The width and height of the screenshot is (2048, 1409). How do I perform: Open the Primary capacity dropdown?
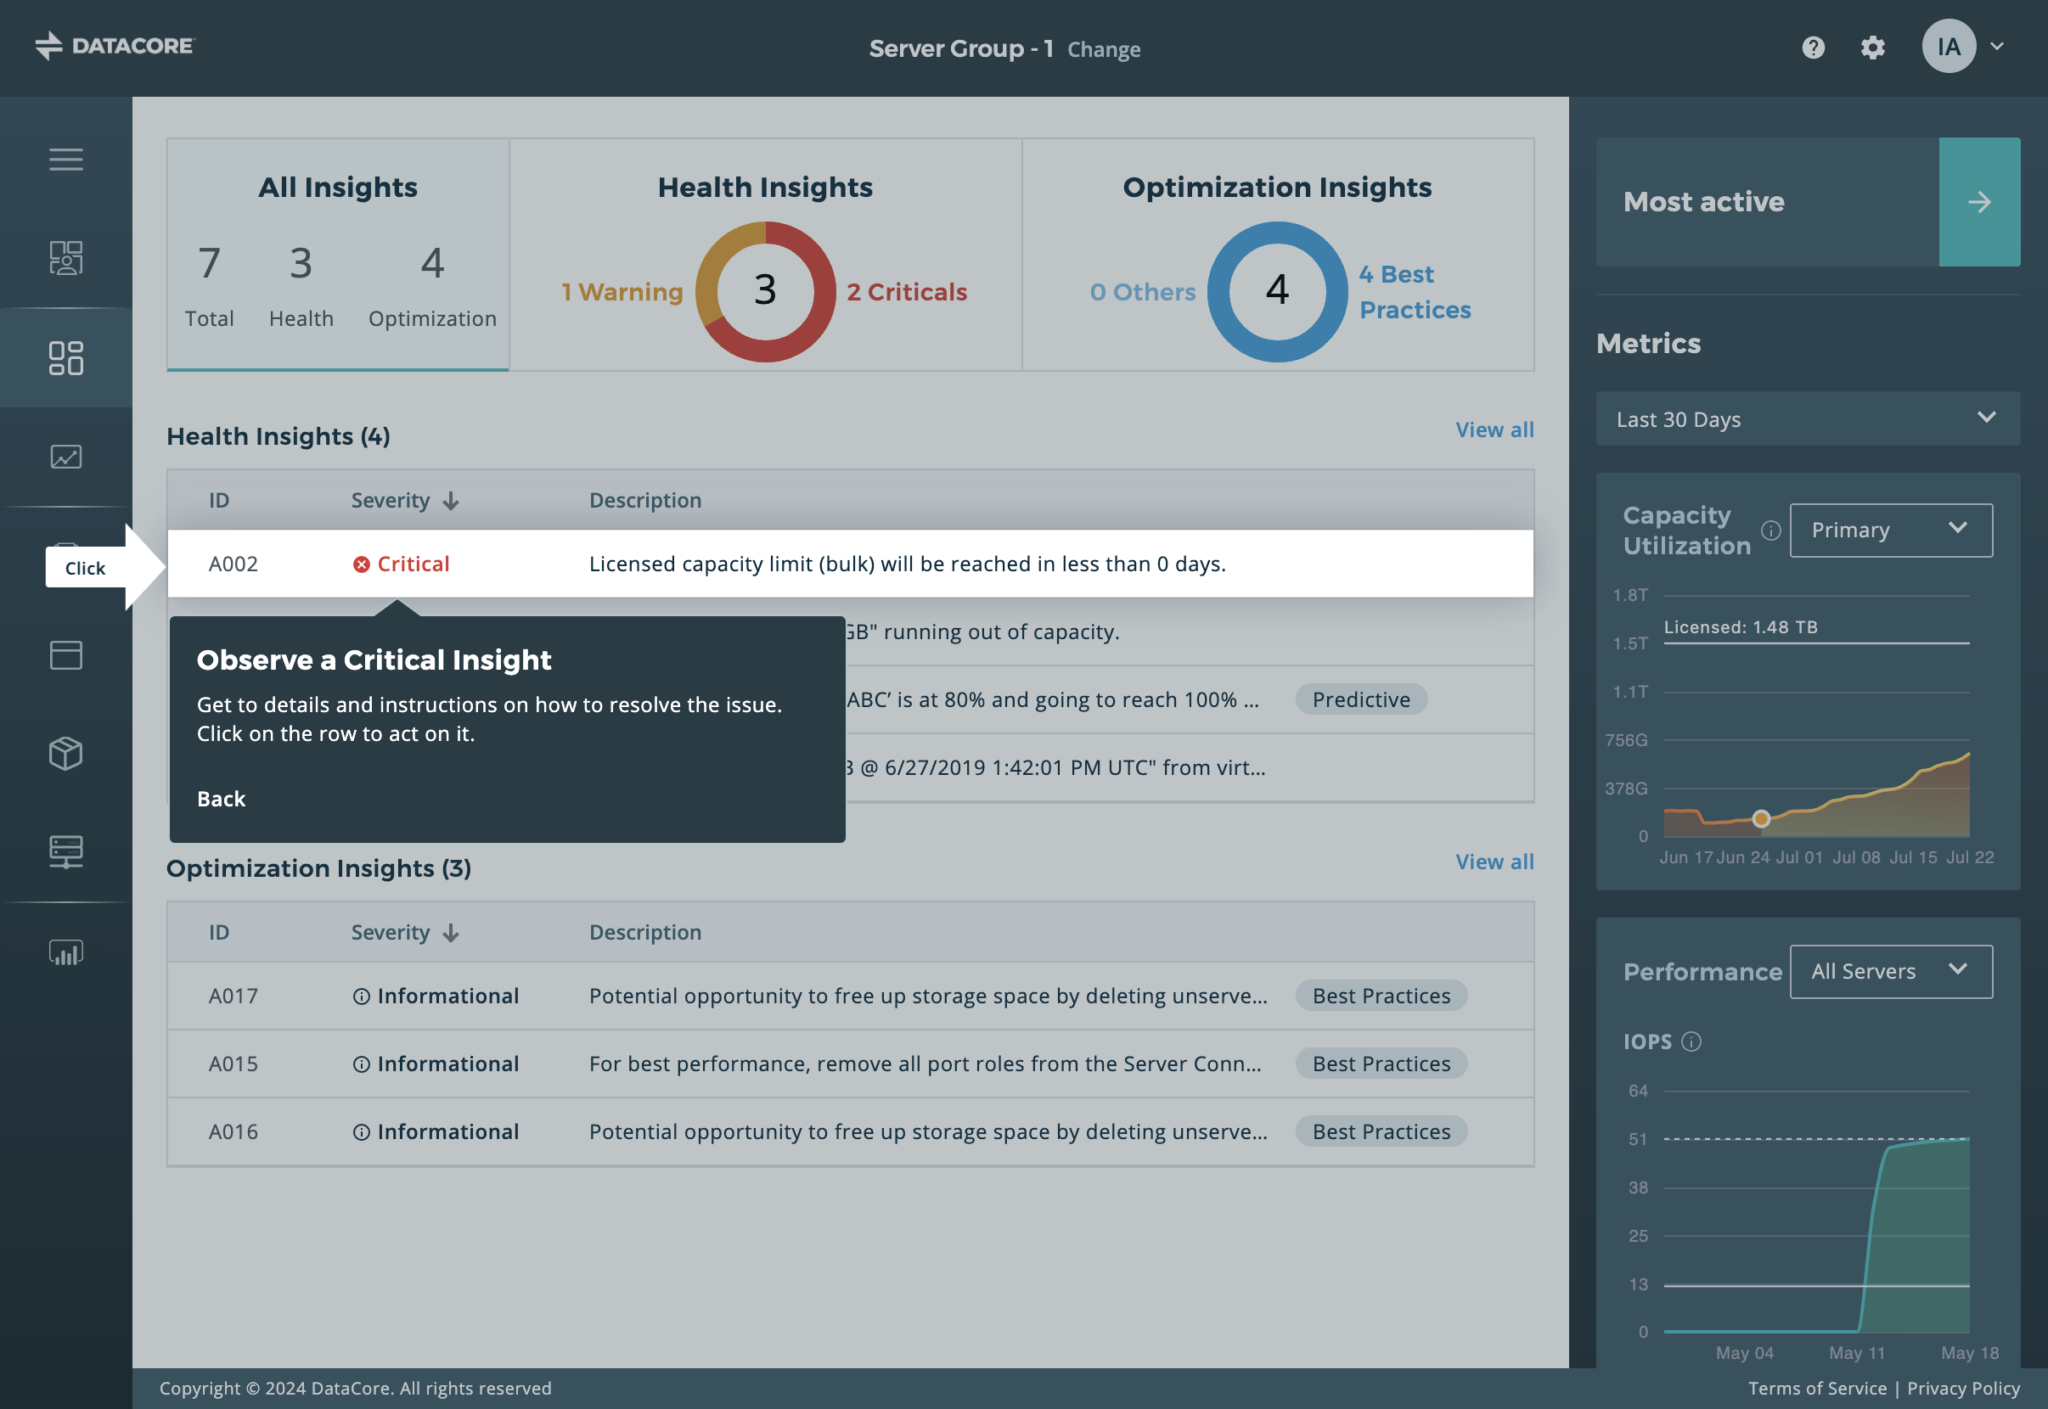pyautogui.click(x=1890, y=530)
